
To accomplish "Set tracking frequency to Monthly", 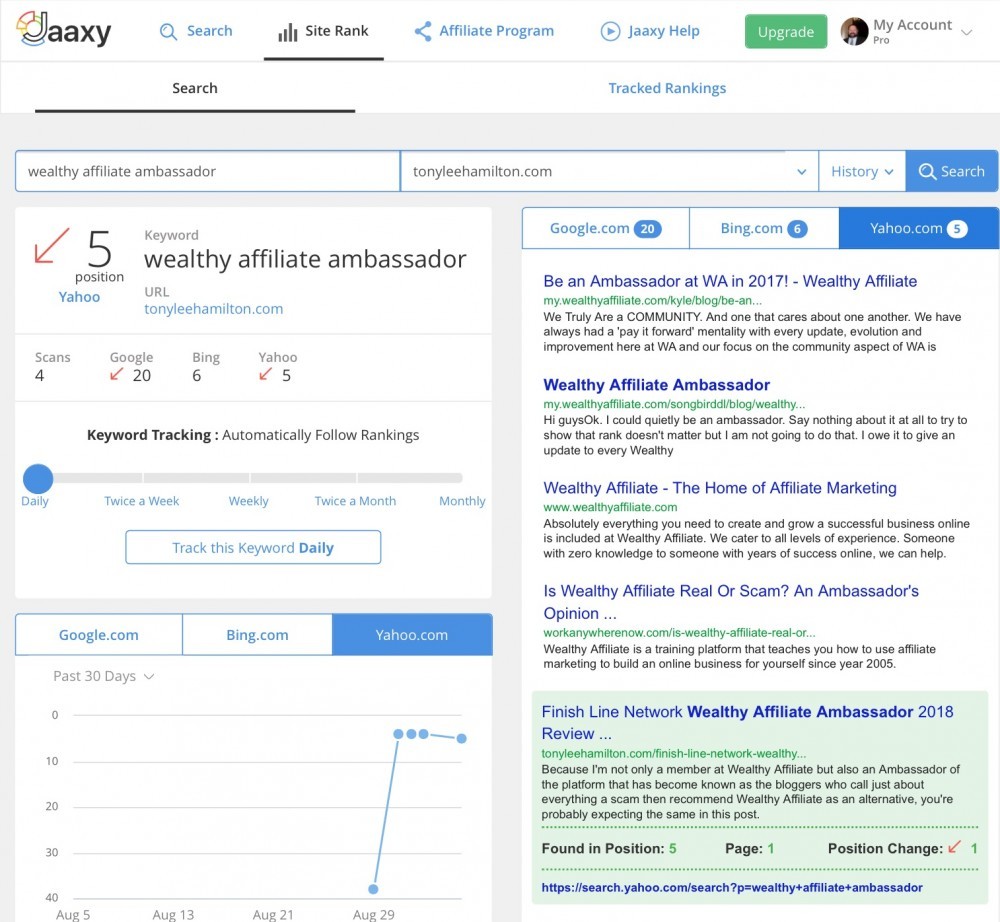I will click(x=462, y=501).
